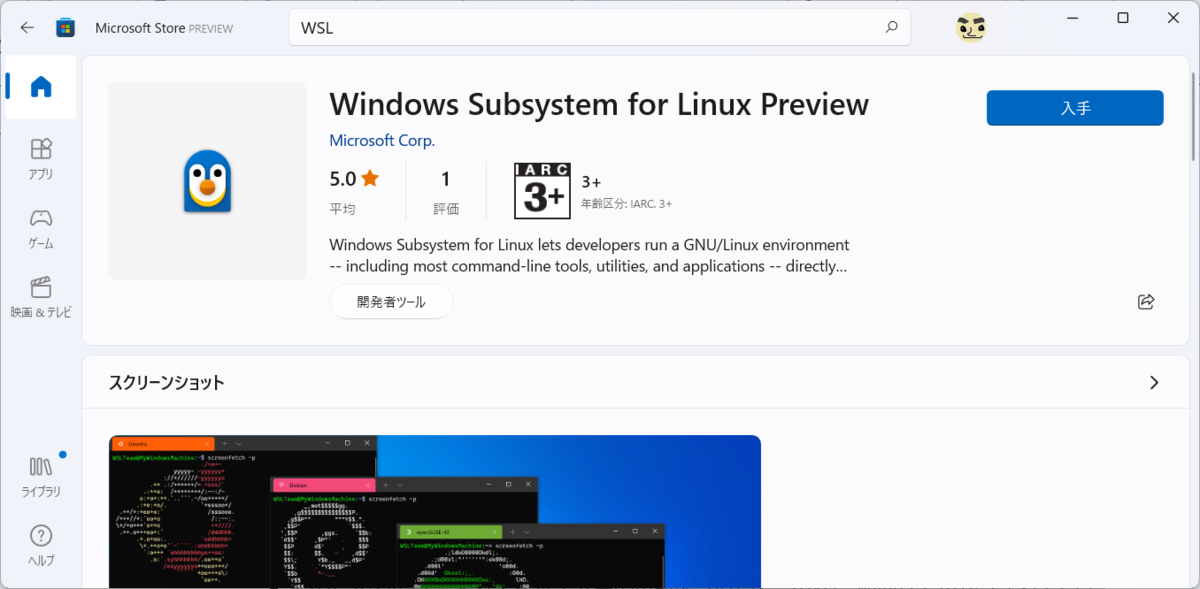Open the アプリ section in sidebar
Viewport: 1200px width, 589px height.
(41, 159)
